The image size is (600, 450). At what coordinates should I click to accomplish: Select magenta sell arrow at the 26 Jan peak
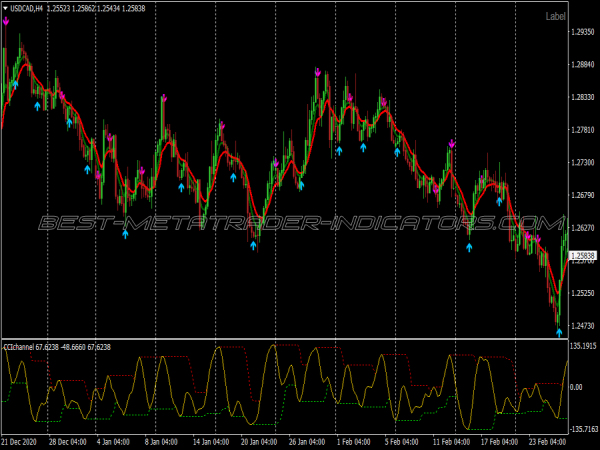pyautogui.click(x=317, y=72)
